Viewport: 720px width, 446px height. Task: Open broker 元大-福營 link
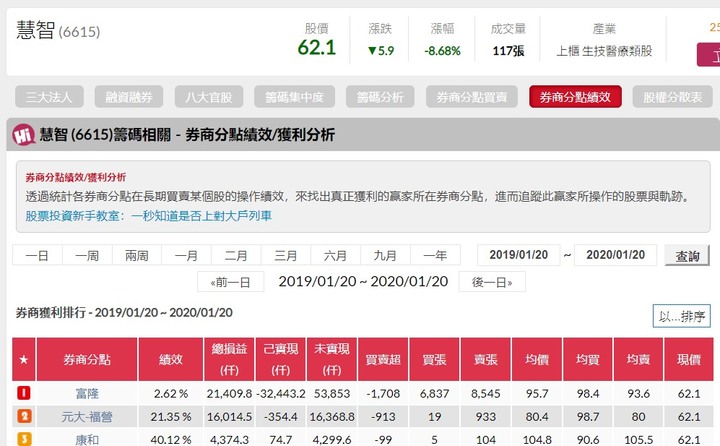(87, 417)
